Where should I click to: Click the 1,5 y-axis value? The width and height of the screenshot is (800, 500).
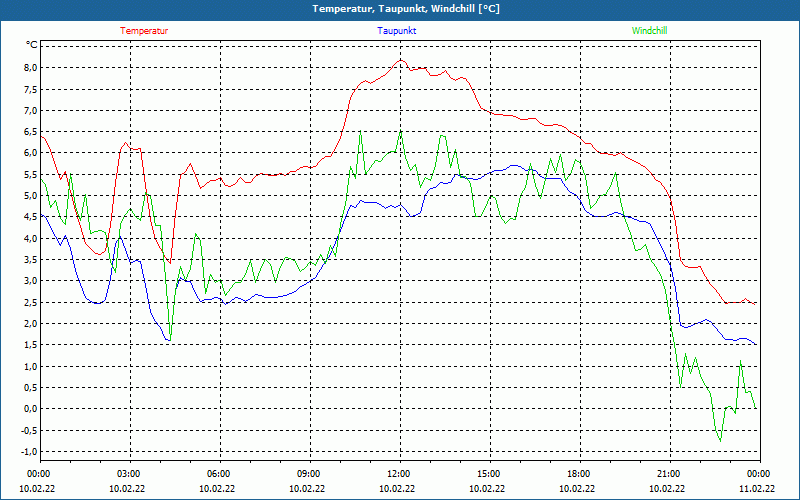pyautogui.click(x=31, y=345)
